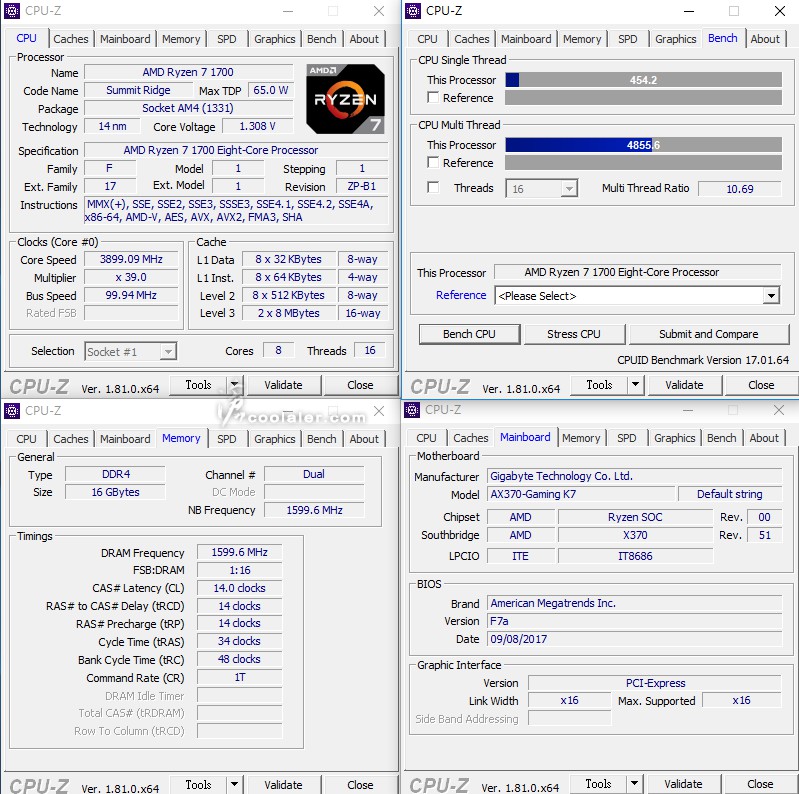Viewport: 799px width, 794px height.
Task: Toggle the Threads checkbox in Bench window
Action: coord(433,188)
